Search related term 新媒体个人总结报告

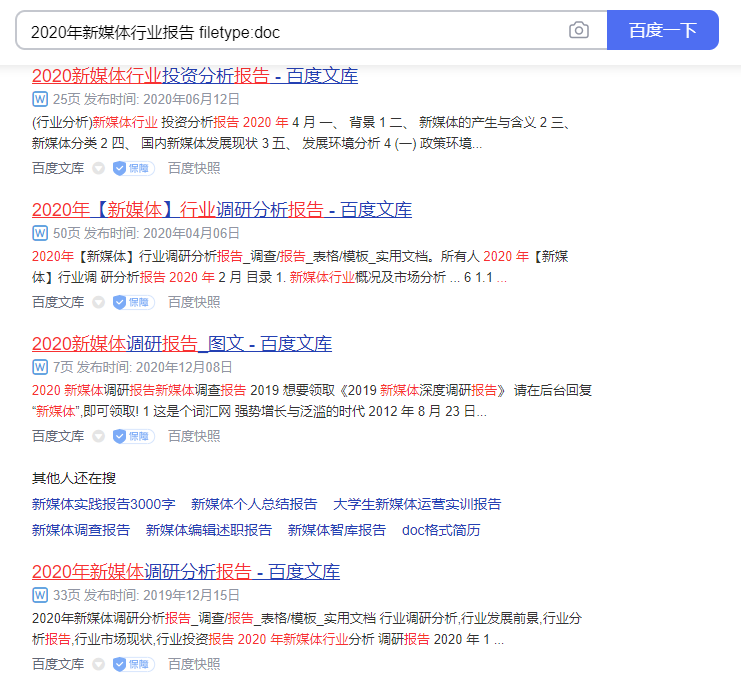pos(254,504)
